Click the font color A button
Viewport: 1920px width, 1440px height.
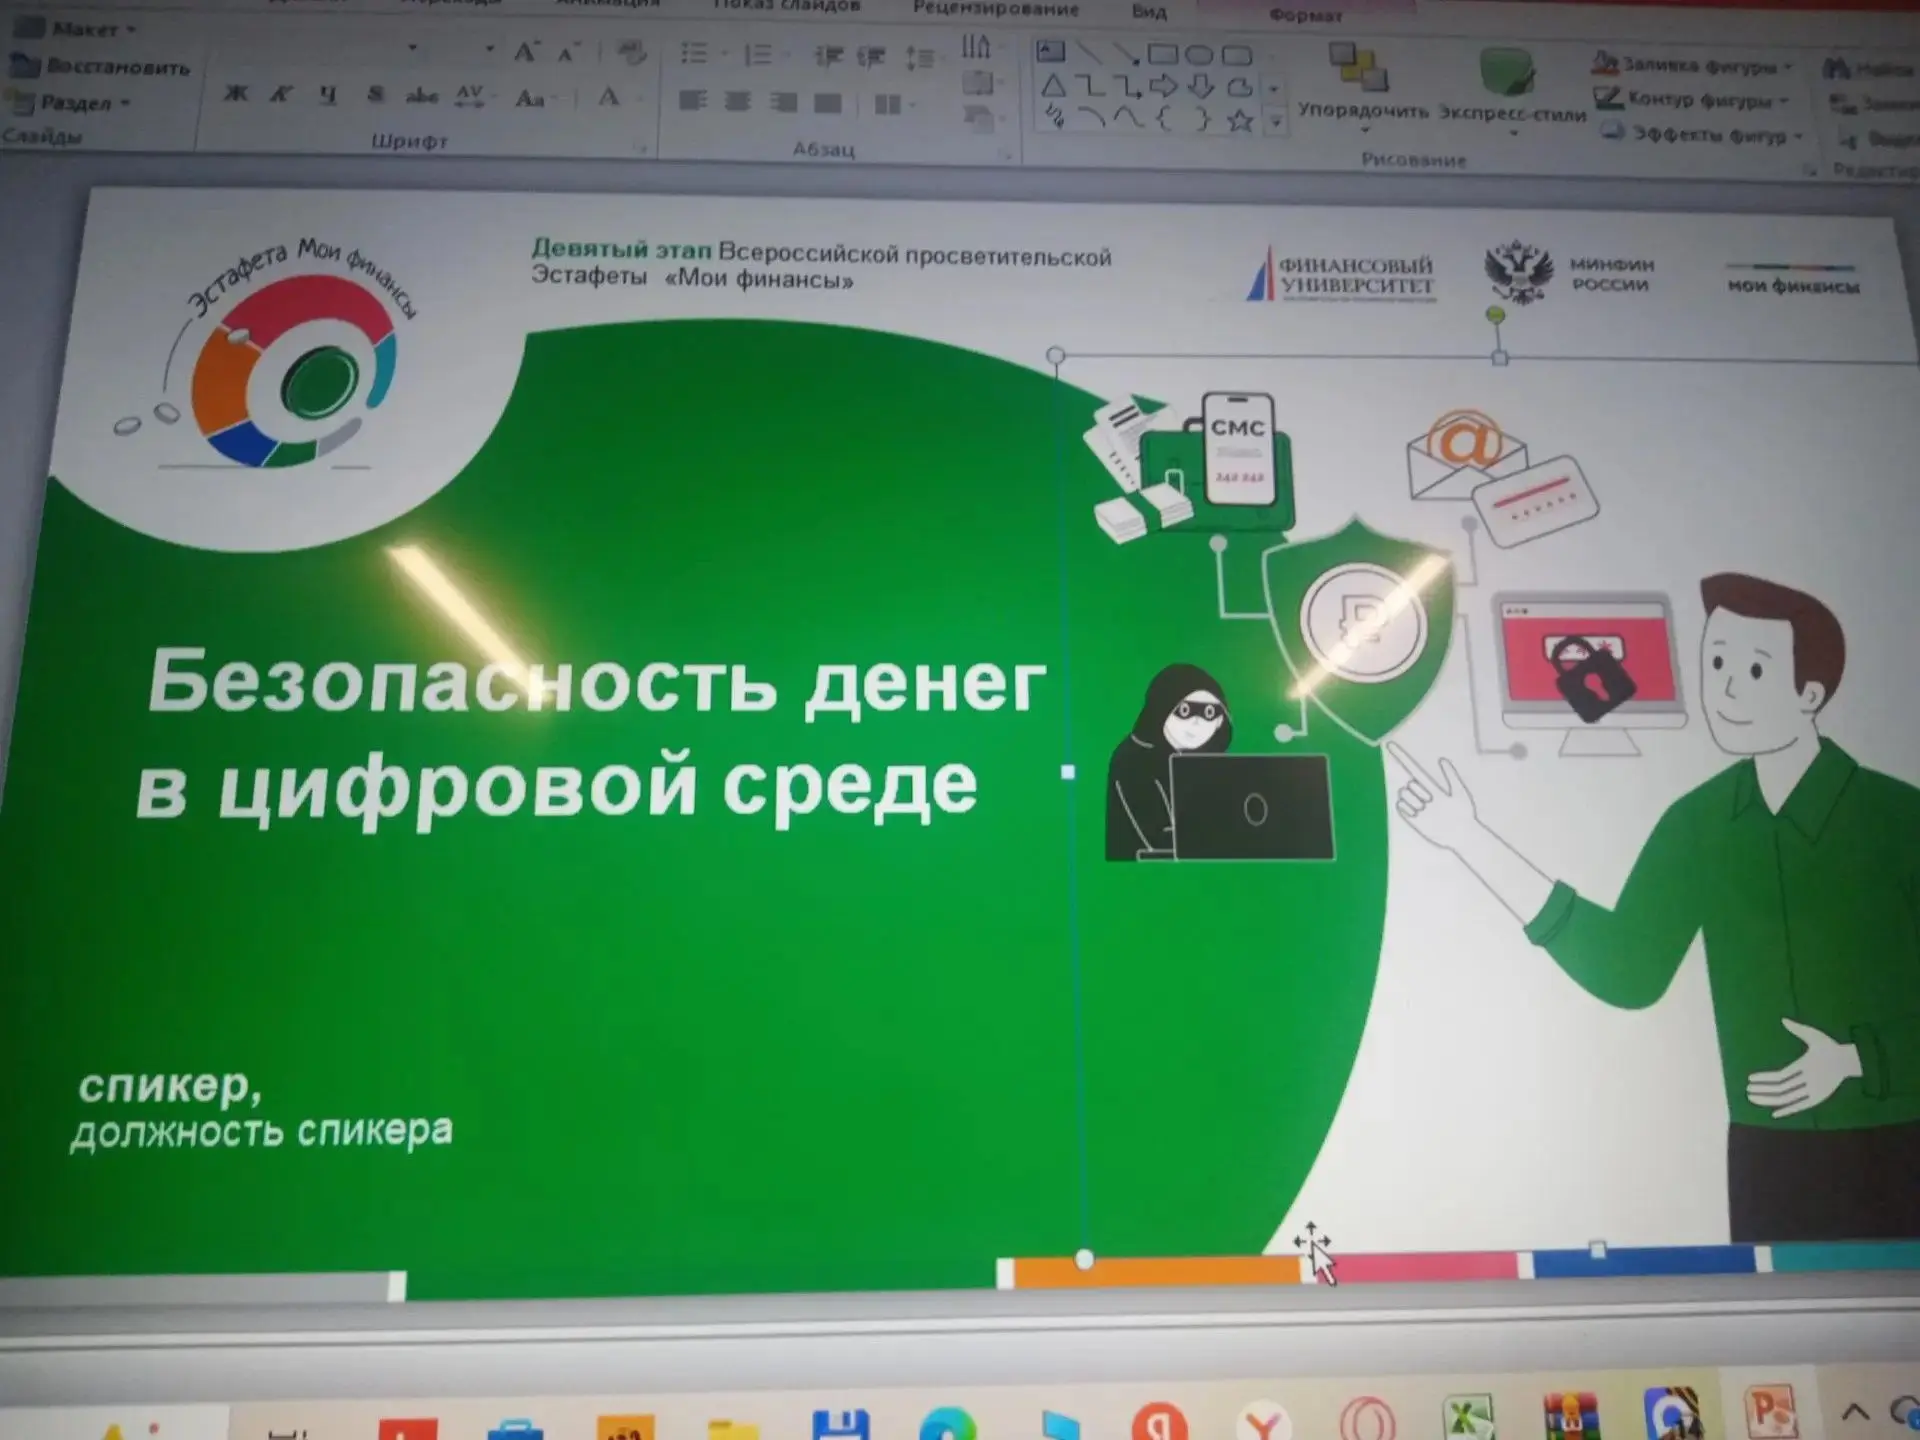[609, 98]
